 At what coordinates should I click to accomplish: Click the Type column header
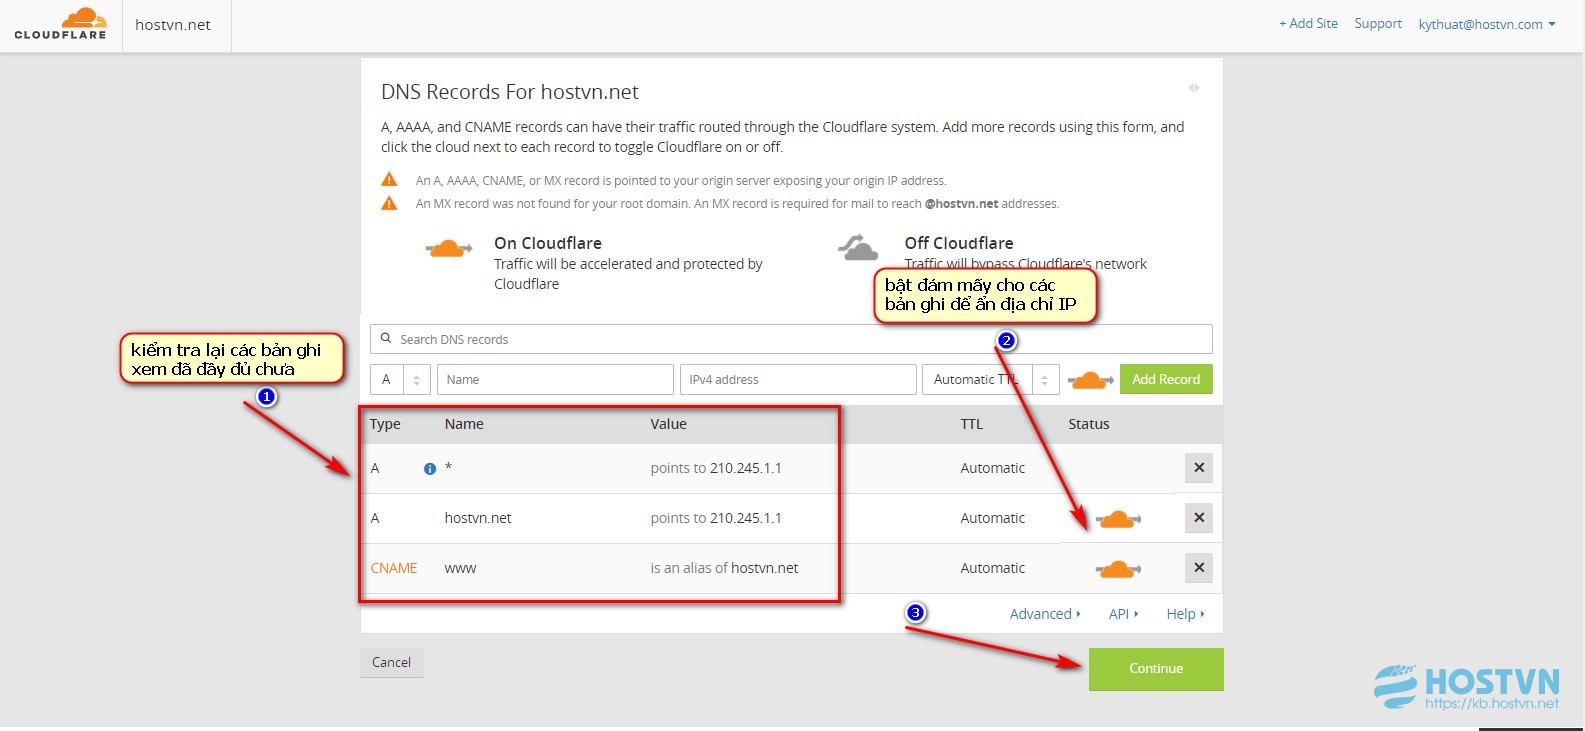click(x=385, y=424)
